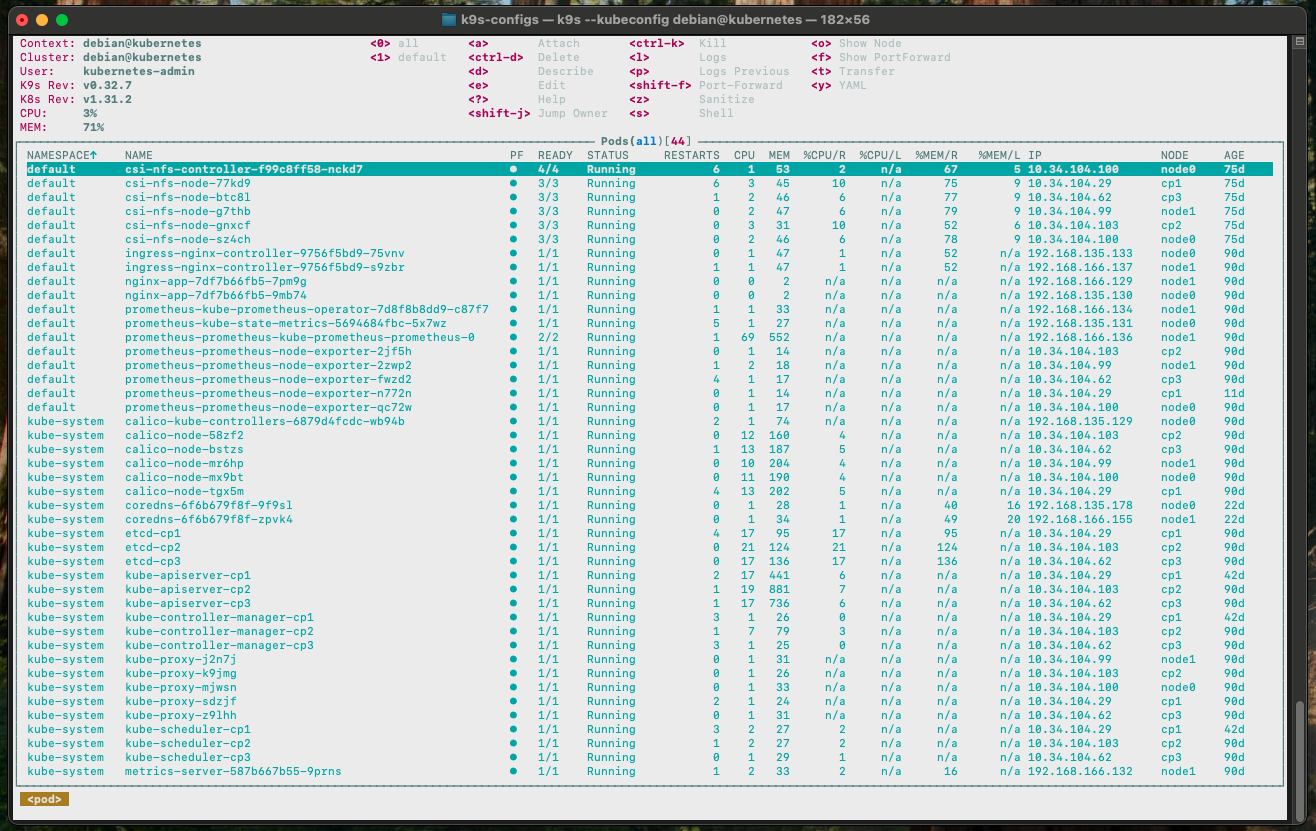The image size is (1316, 831).
Task: Click port-forward dot for coredns-6f6b679f8f-9f9sl
Action: click(x=514, y=506)
